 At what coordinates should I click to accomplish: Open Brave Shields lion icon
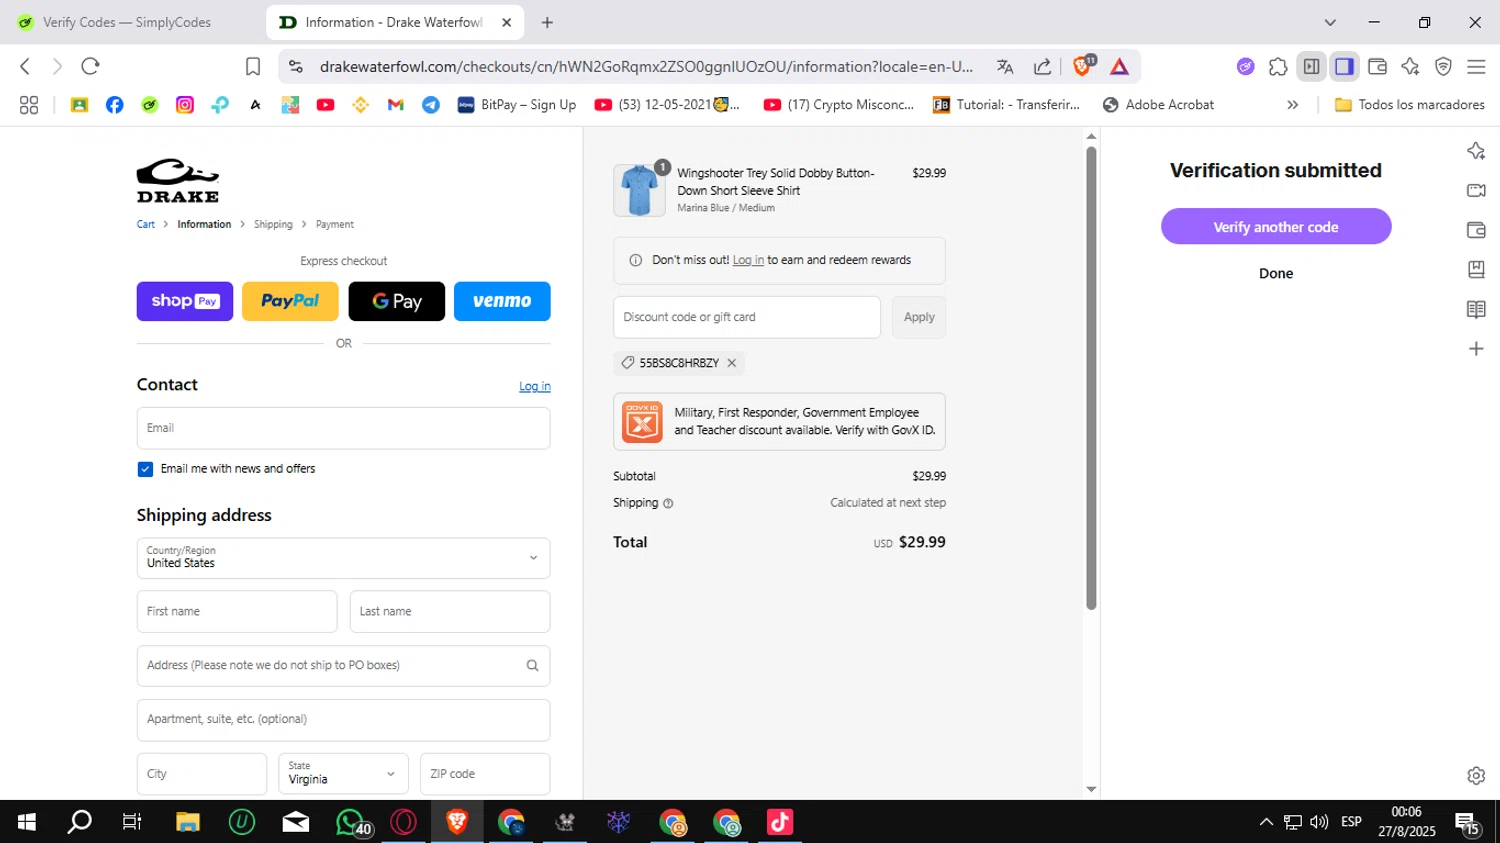click(x=1081, y=66)
